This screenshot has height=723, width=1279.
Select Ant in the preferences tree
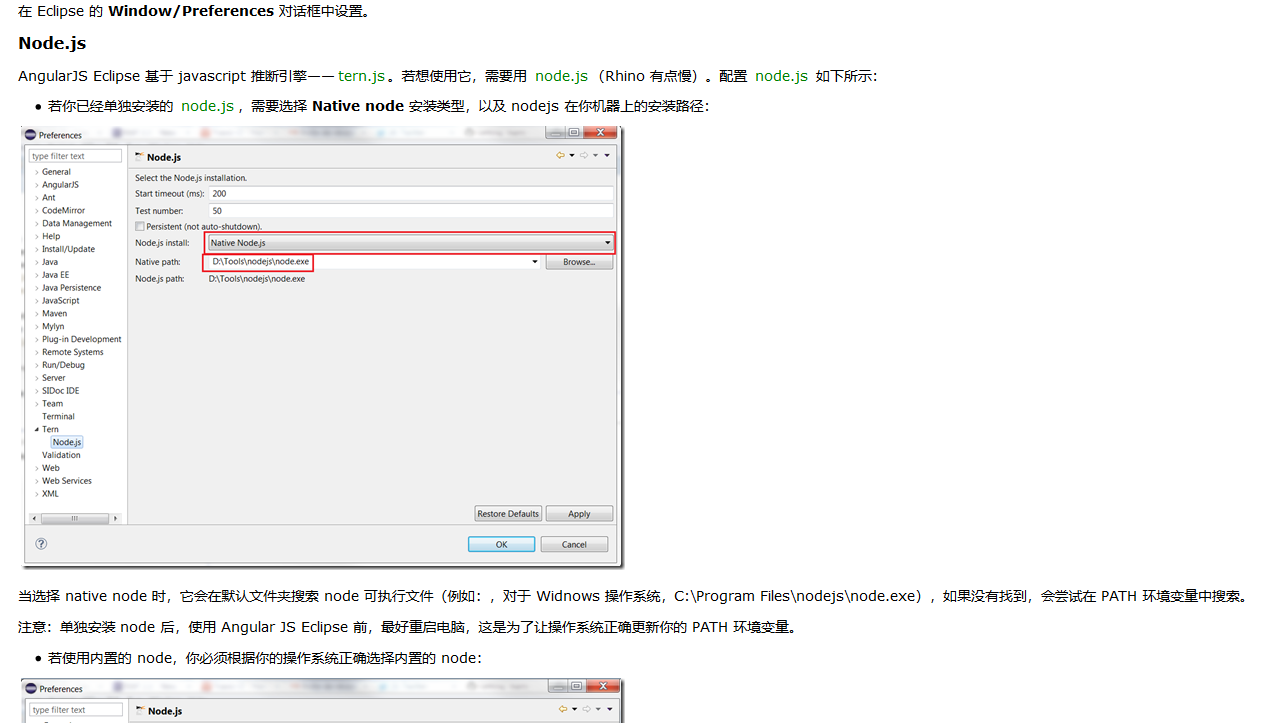(49, 198)
